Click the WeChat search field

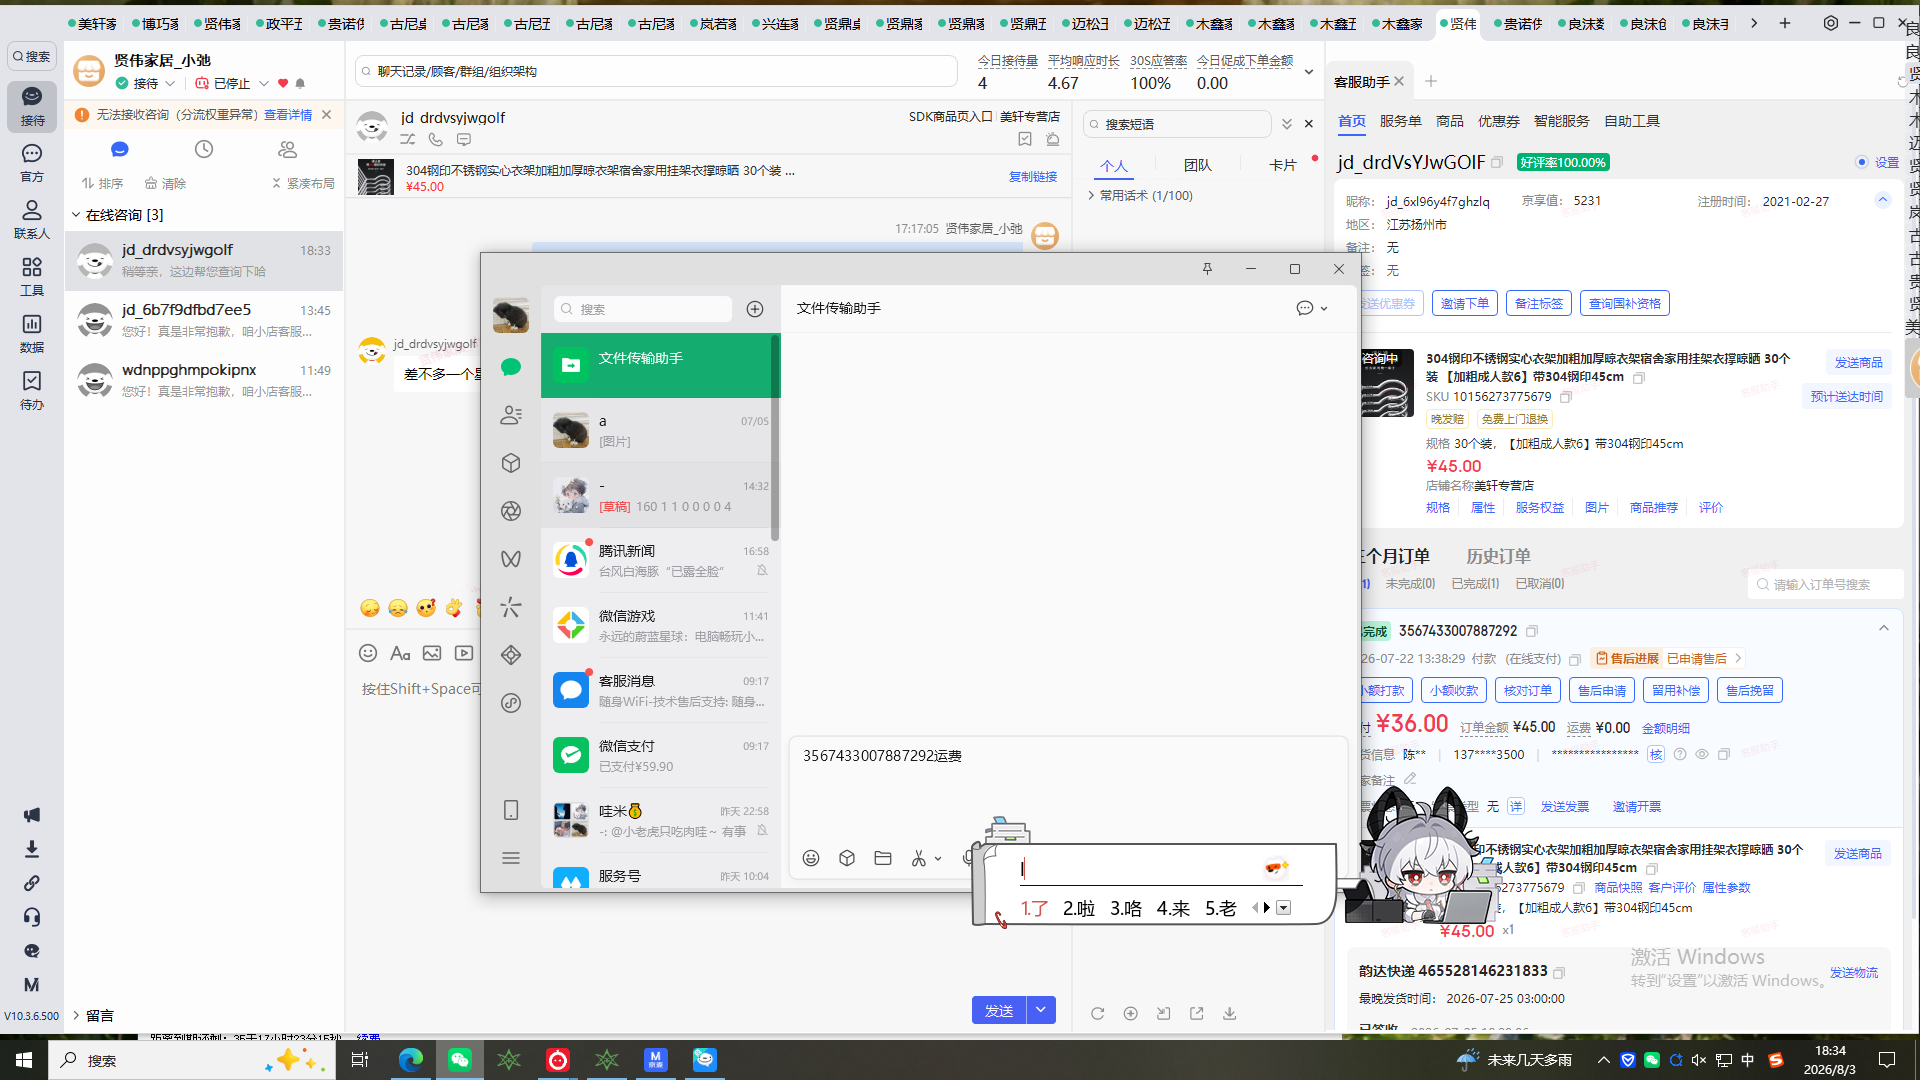click(x=644, y=309)
